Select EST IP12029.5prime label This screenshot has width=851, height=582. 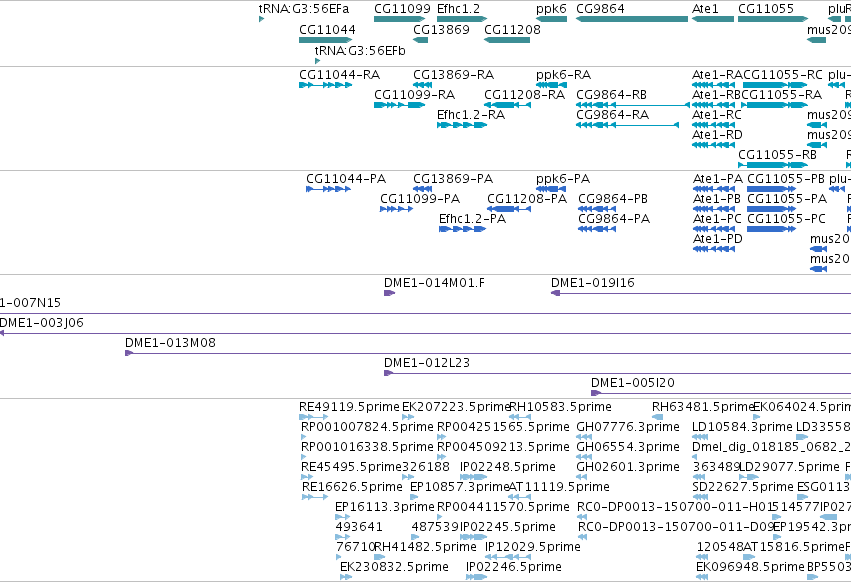coord(532,547)
